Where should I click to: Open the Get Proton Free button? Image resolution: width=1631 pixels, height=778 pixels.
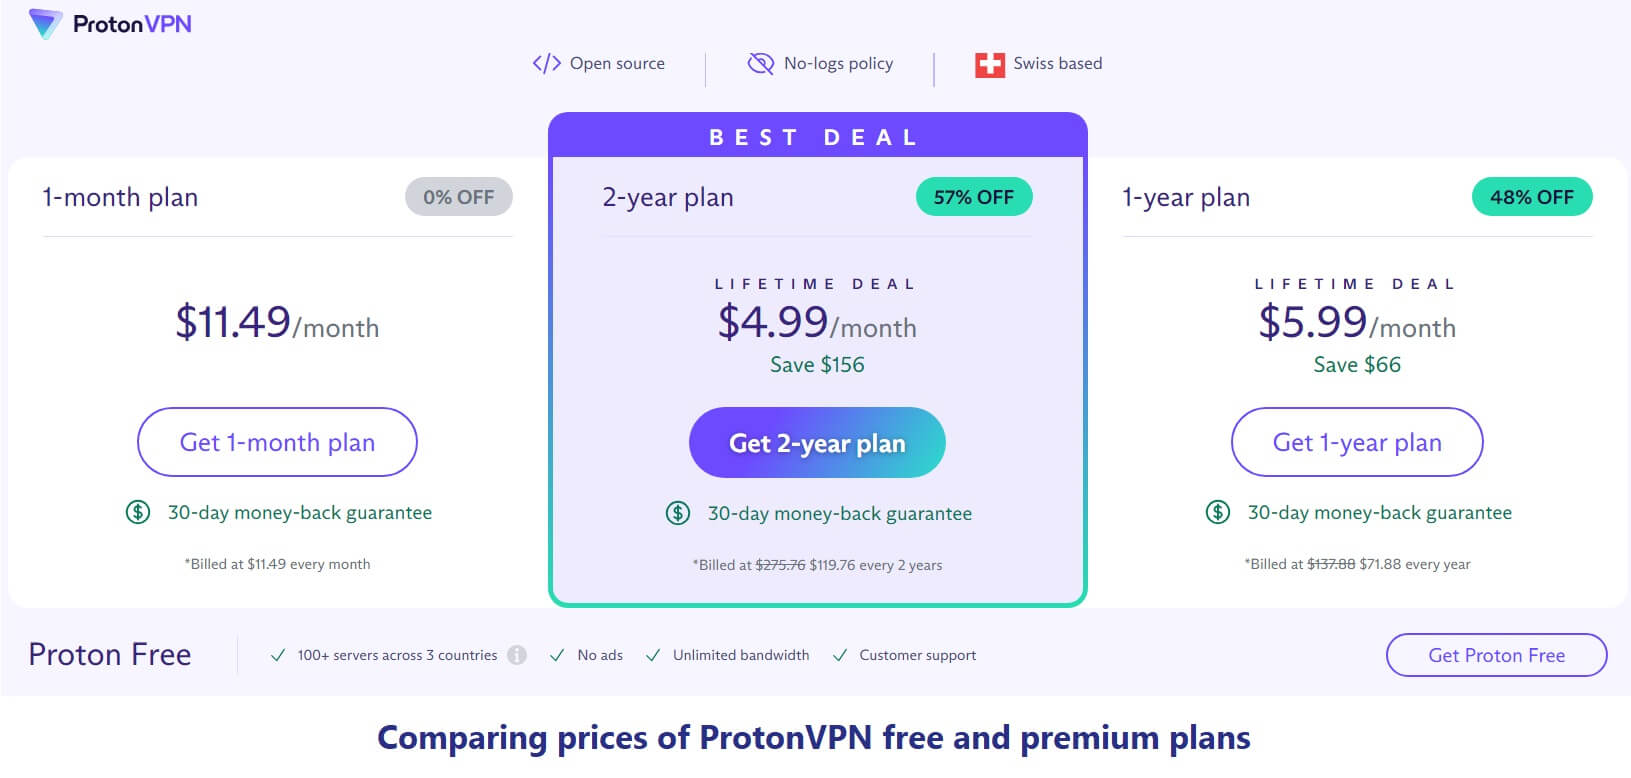coord(1497,655)
